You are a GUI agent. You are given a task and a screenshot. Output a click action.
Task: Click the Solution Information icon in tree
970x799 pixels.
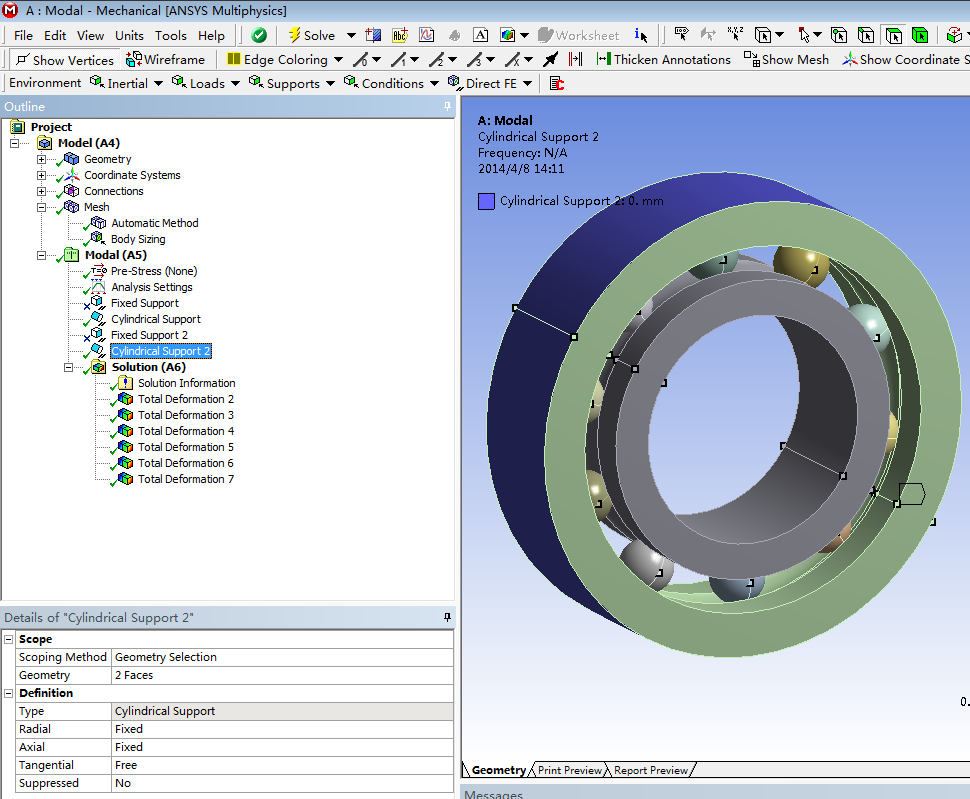point(125,383)
